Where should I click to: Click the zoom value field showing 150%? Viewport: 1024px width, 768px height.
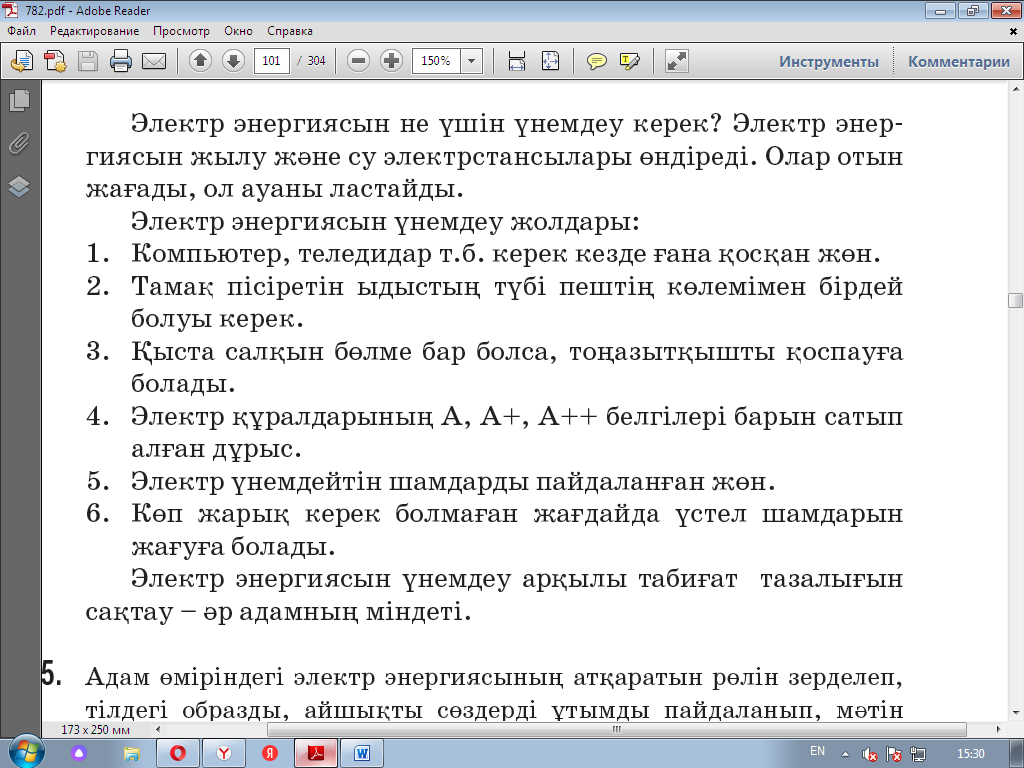[x=436, y=61]
